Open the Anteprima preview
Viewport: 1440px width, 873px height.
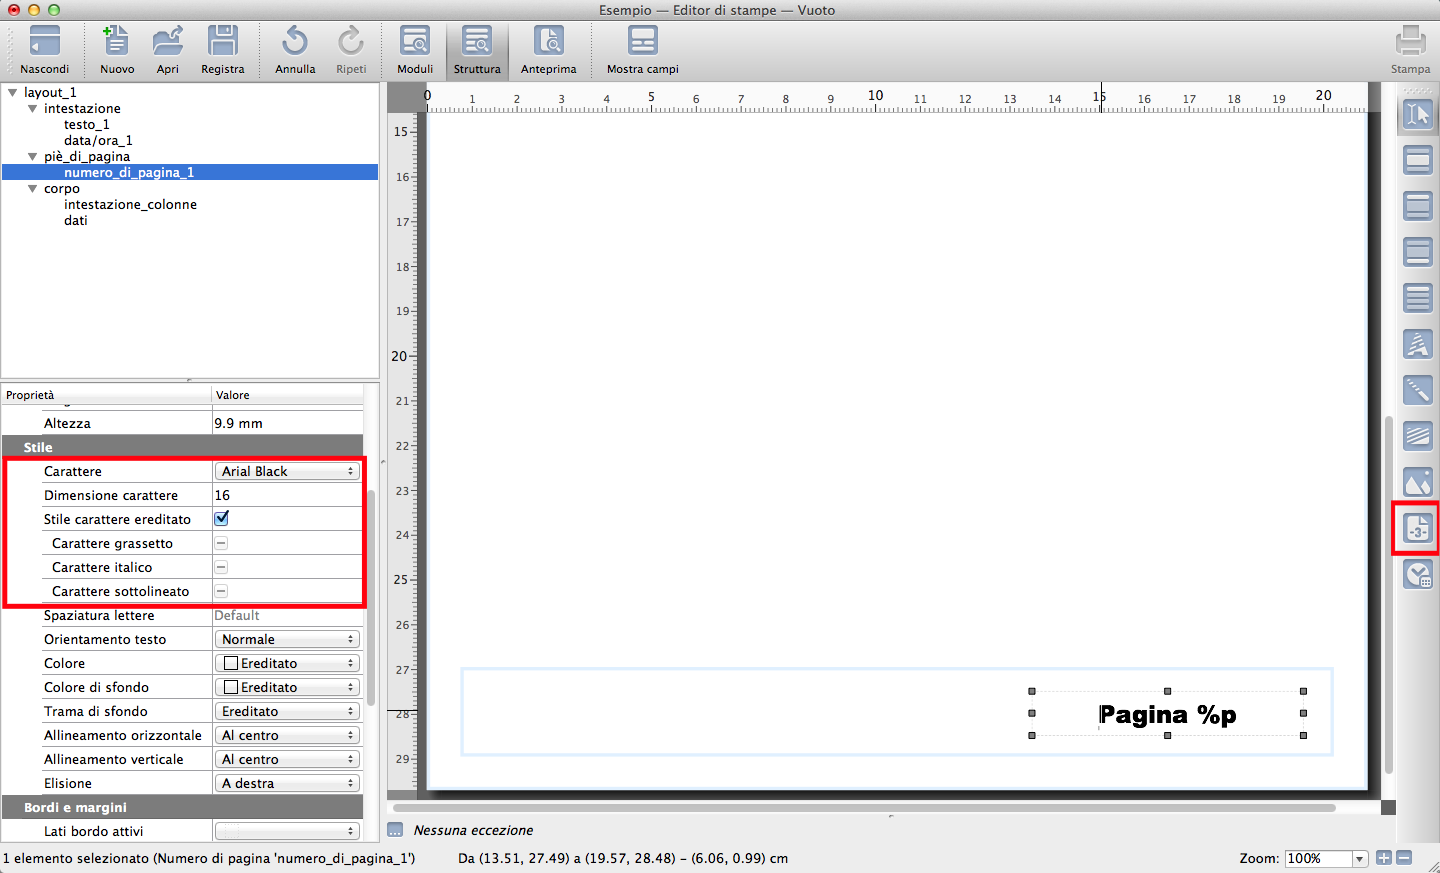(548, 42)
